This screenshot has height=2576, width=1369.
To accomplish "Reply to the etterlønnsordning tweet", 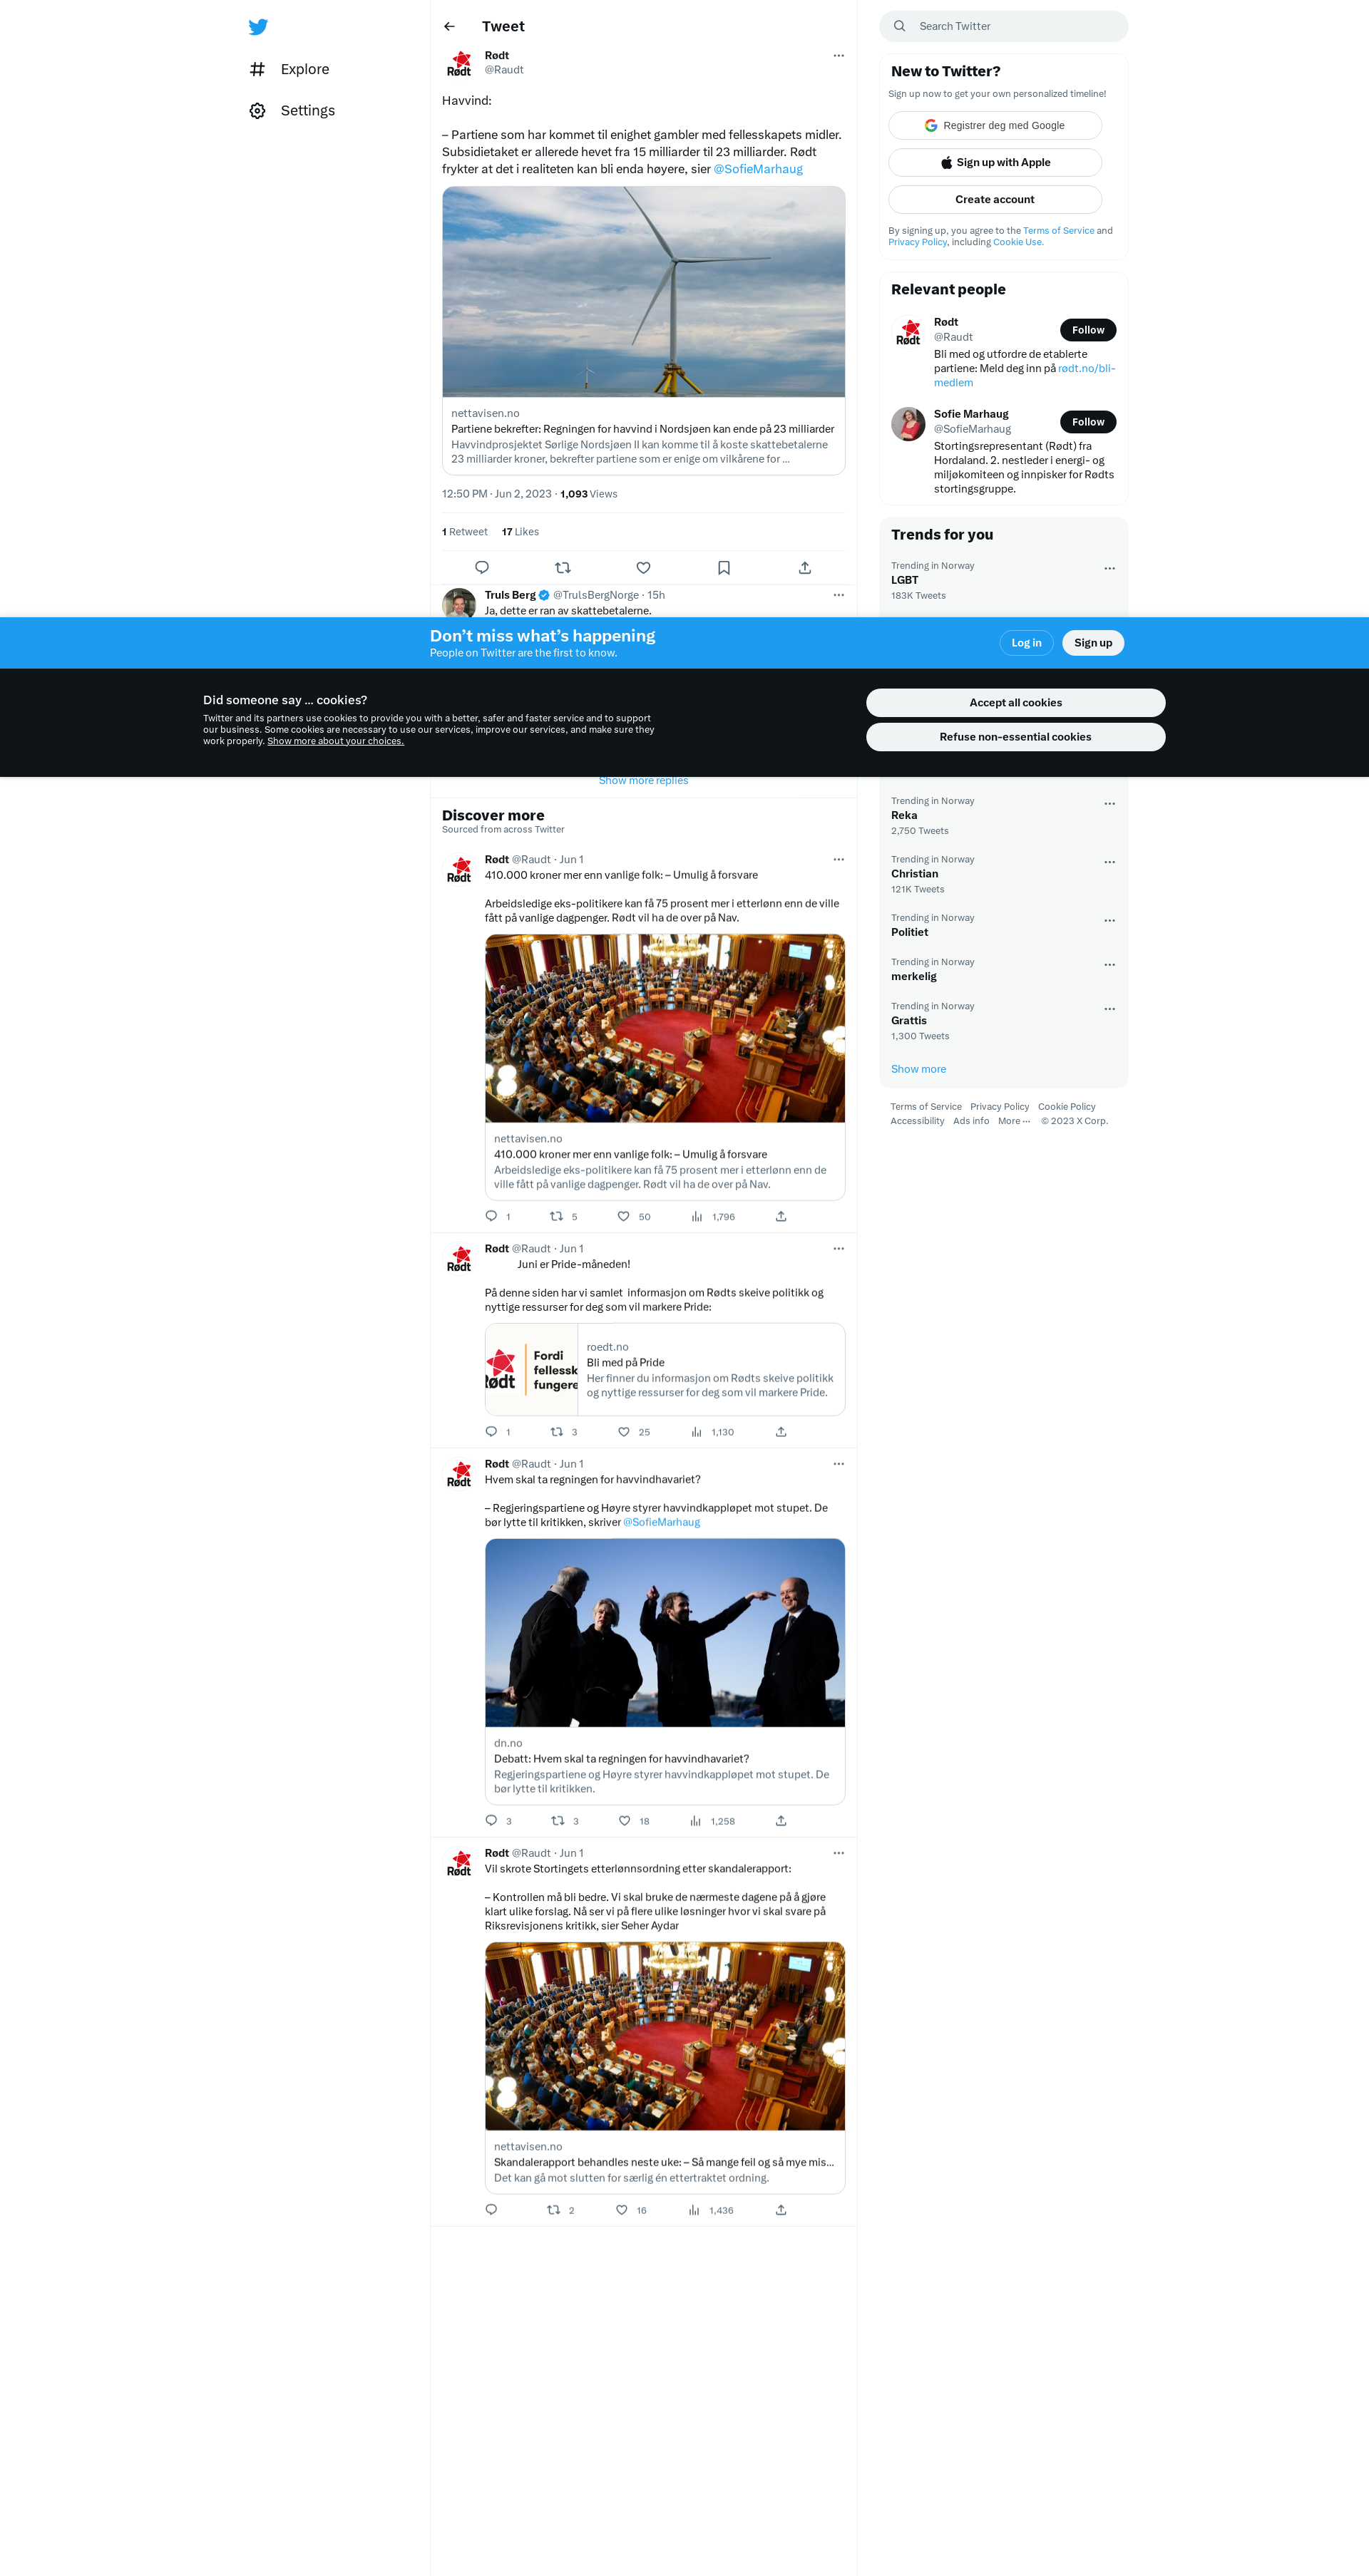I will tap(491, 2210).
